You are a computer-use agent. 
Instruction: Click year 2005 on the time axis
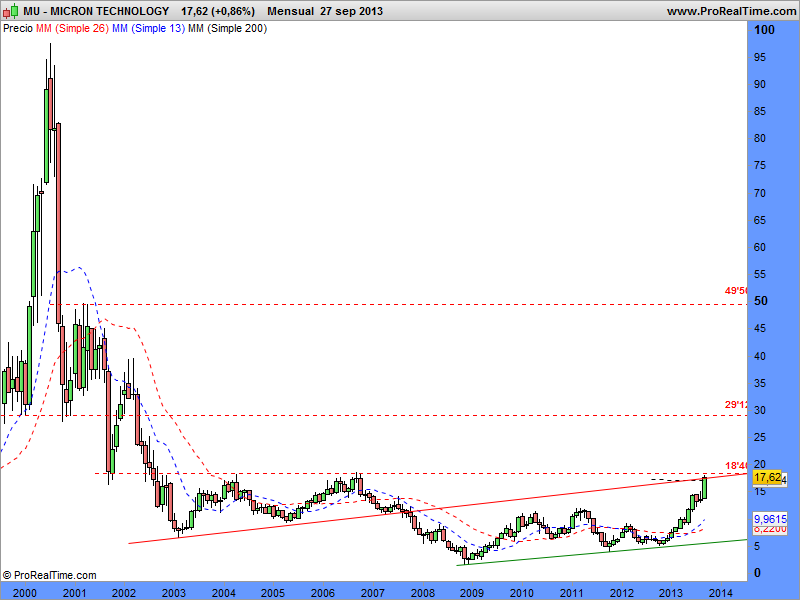(x=272, y=593)
